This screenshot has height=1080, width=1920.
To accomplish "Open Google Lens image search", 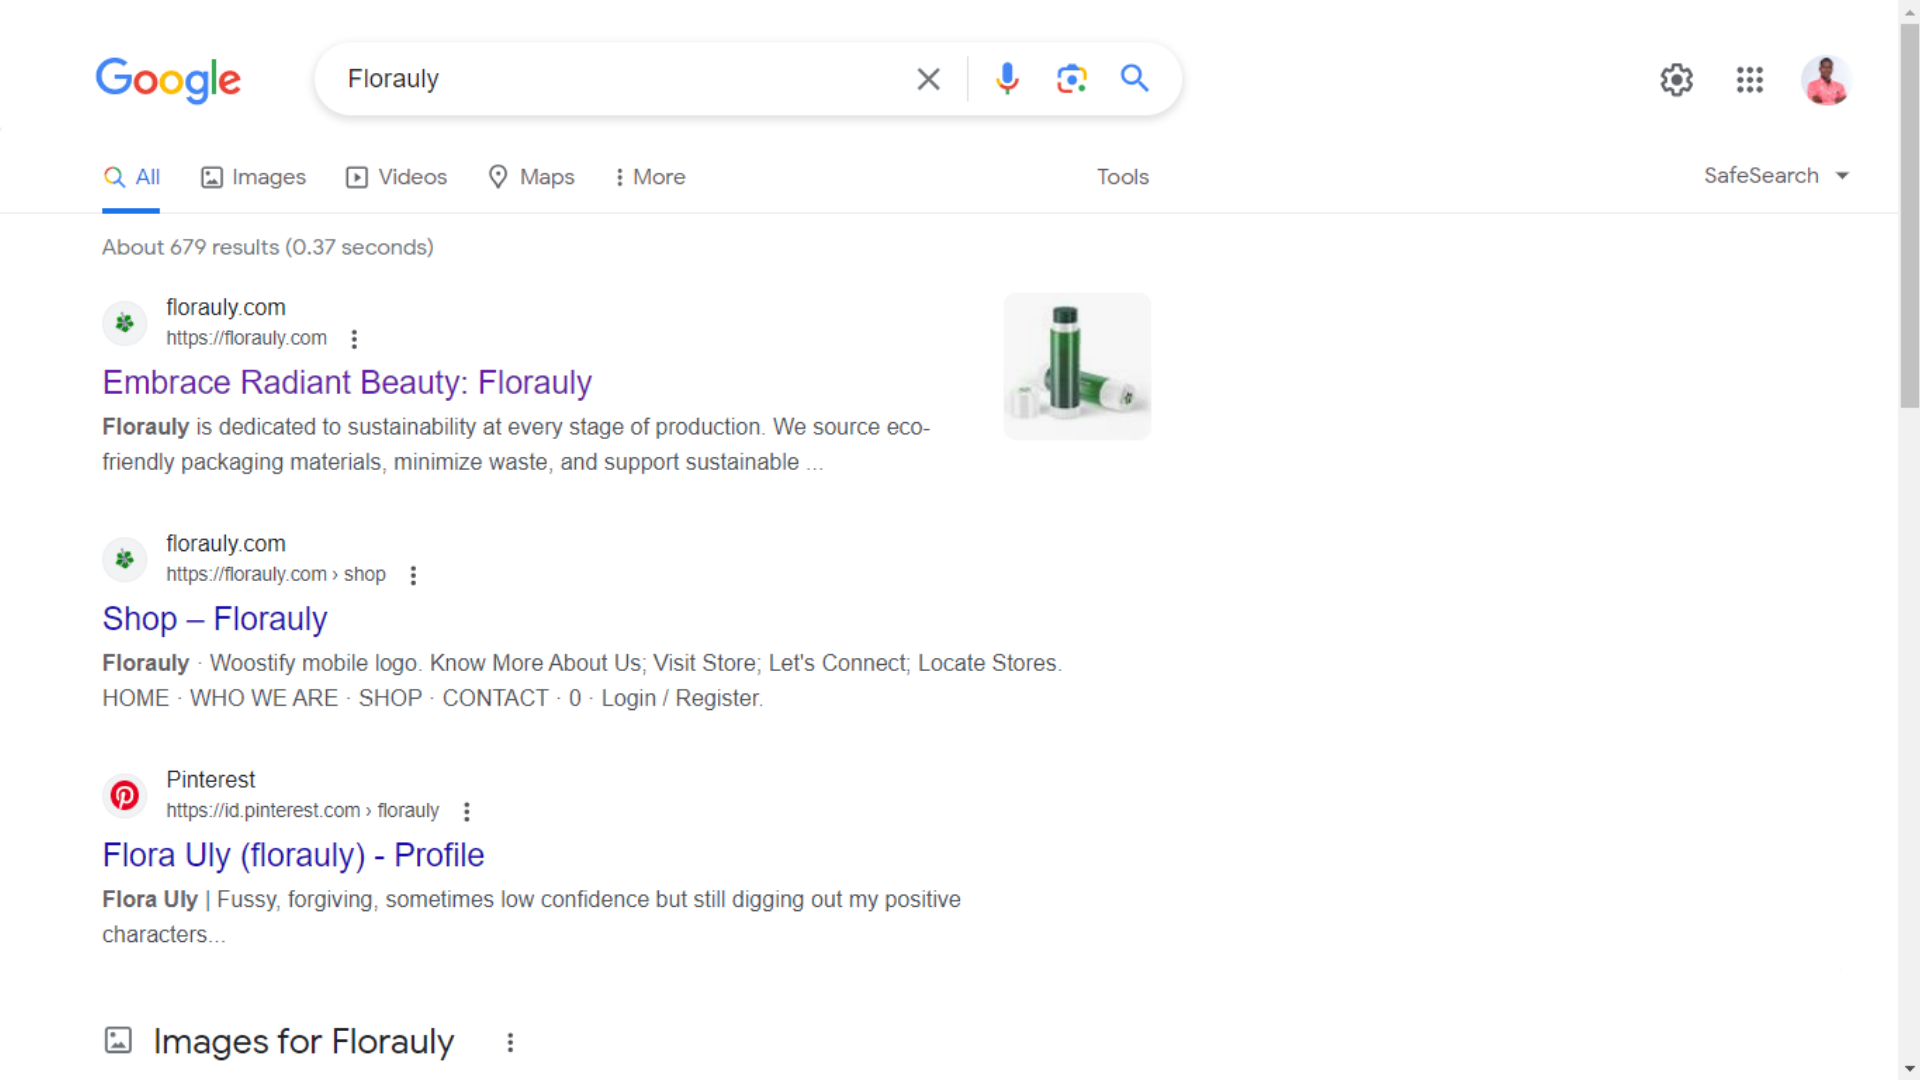I will point(1071,78).
